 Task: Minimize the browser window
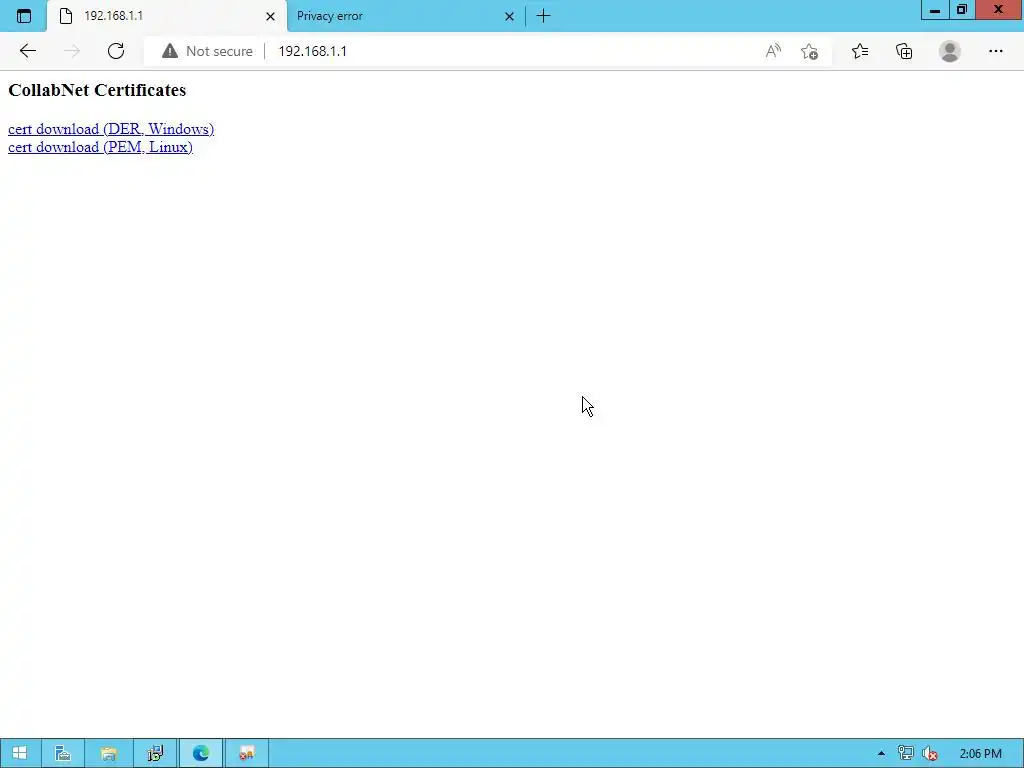click(x=935, y=10)
